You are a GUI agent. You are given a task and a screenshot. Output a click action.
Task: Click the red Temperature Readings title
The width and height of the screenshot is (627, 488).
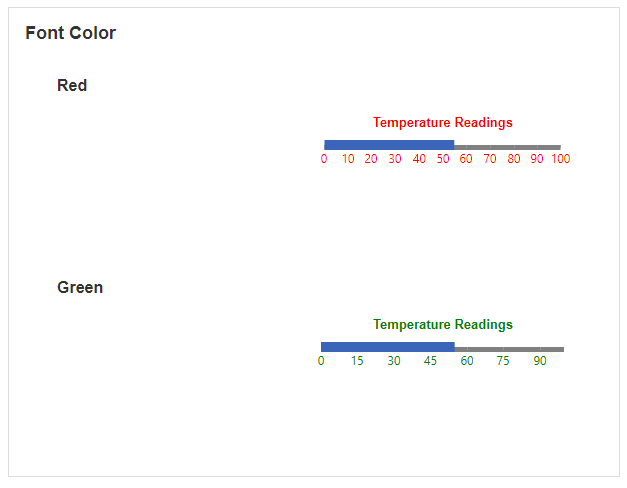pos(442,123)
